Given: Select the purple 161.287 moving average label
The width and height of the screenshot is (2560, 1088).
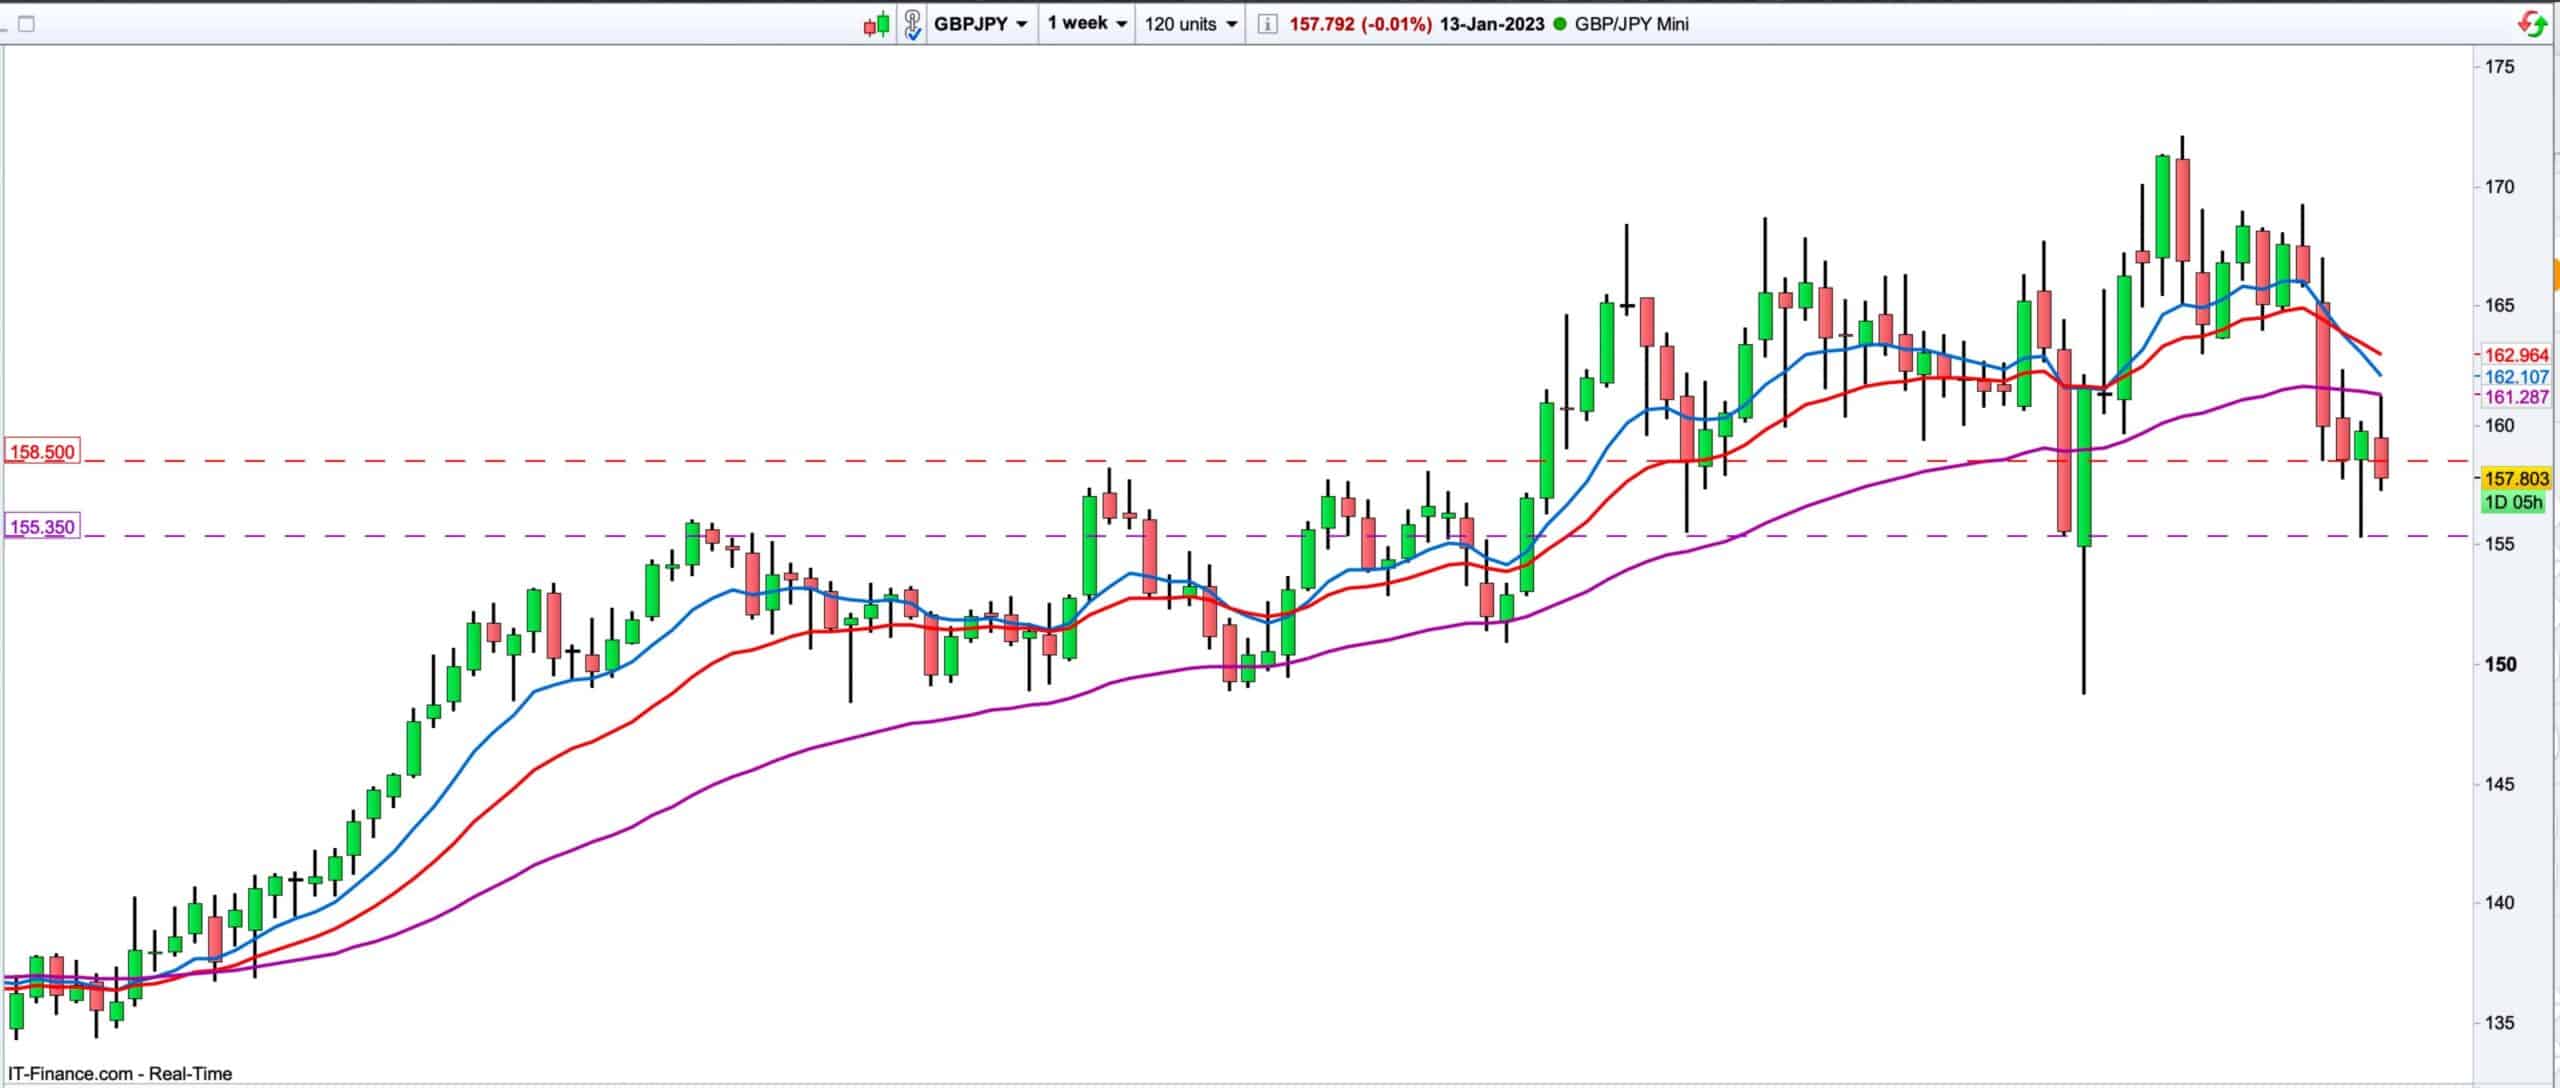Looking at the screenshot, I should 2515,397.
